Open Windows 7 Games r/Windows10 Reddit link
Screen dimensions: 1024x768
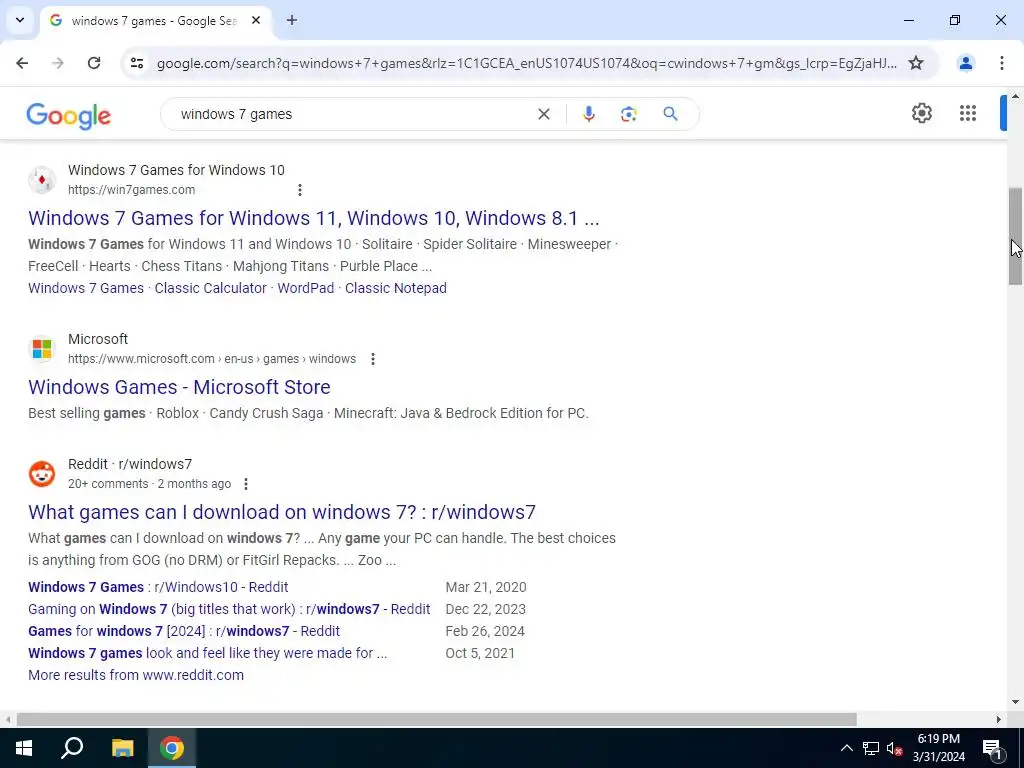click(158, 587)
